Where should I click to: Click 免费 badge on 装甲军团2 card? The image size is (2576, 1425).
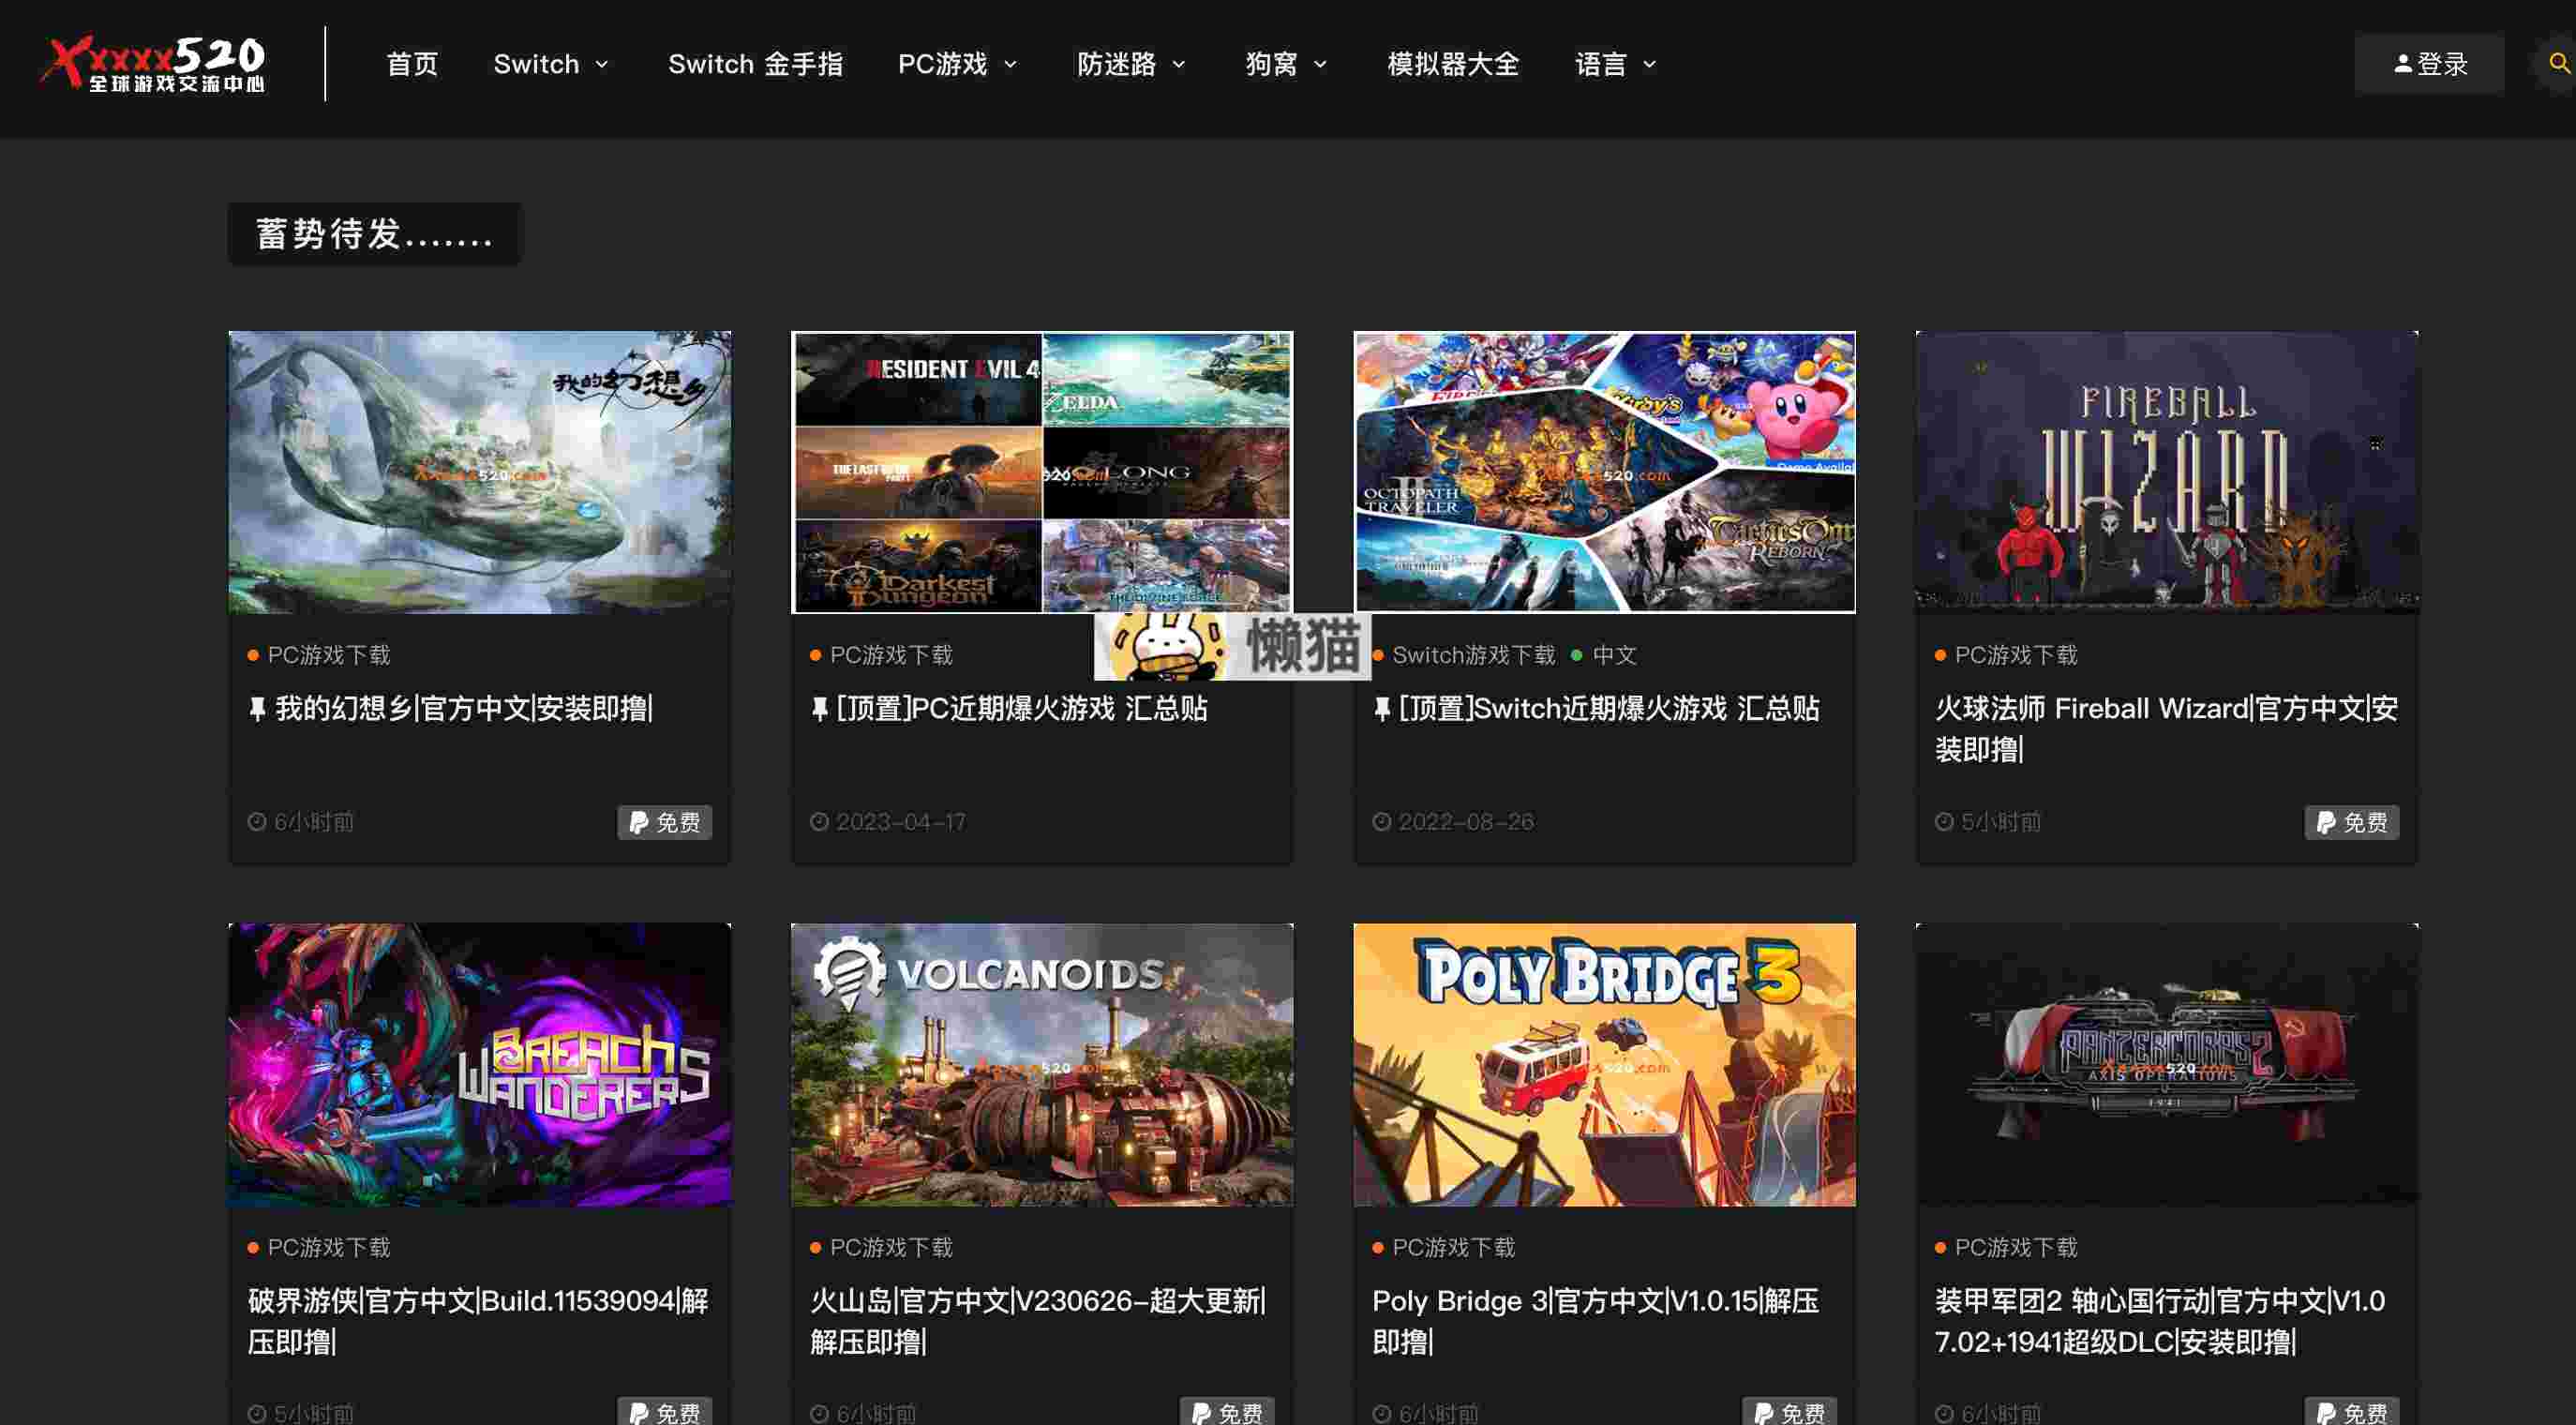pyautogui.click(x=2351, y=1412)
